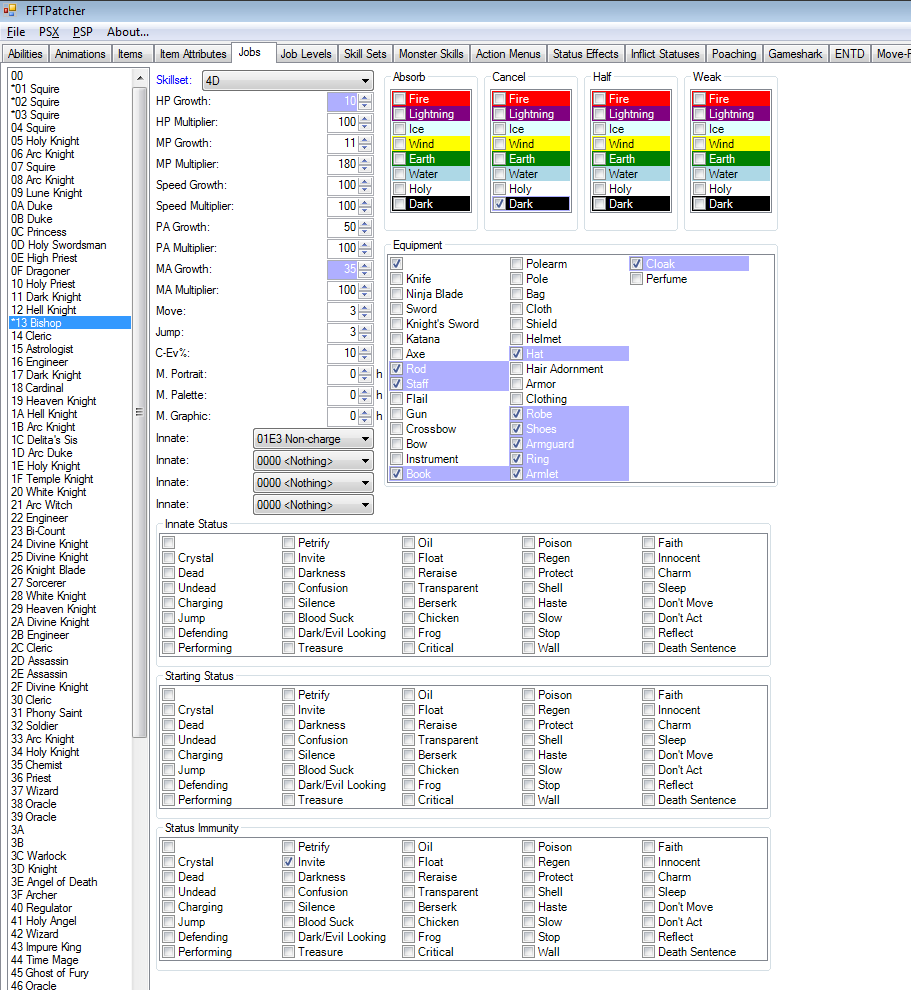
Task: Uncheck the Cloak equipment checkbox
Action: pyautogui.click(x=636, y=264)
